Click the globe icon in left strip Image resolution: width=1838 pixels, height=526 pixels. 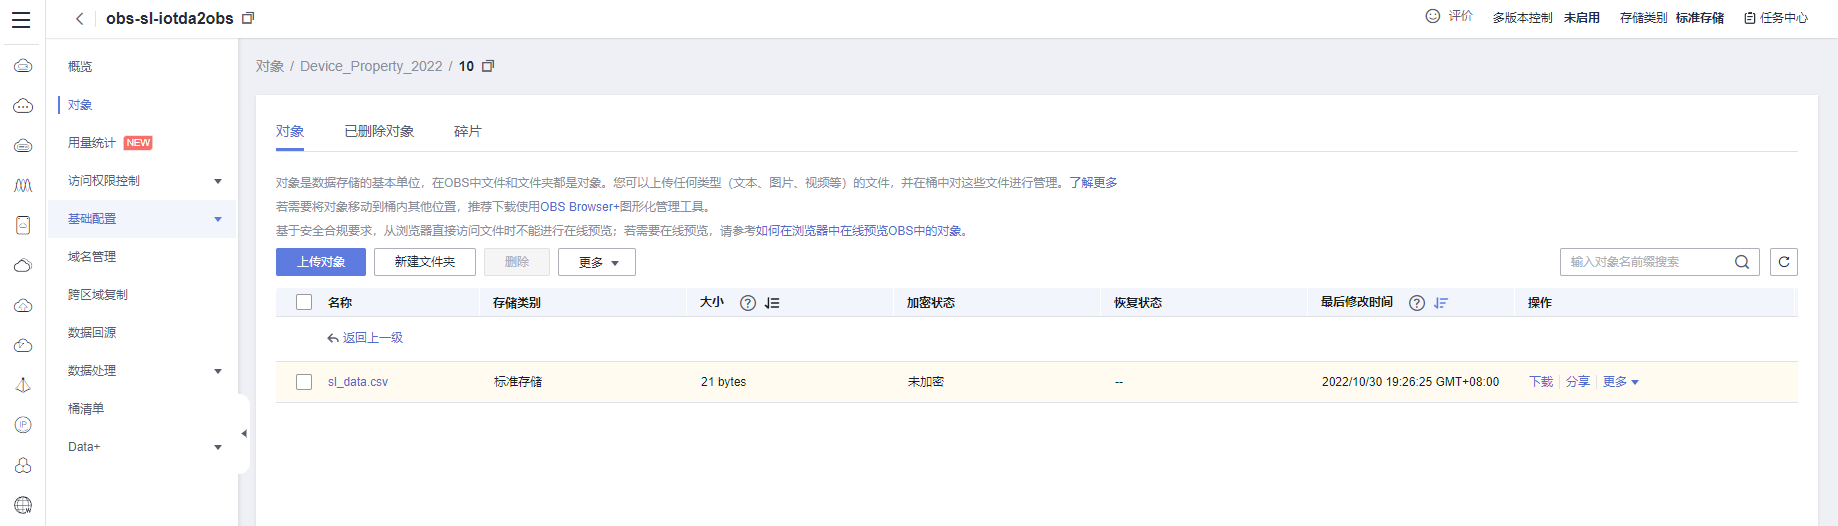[x=23, y=505]
